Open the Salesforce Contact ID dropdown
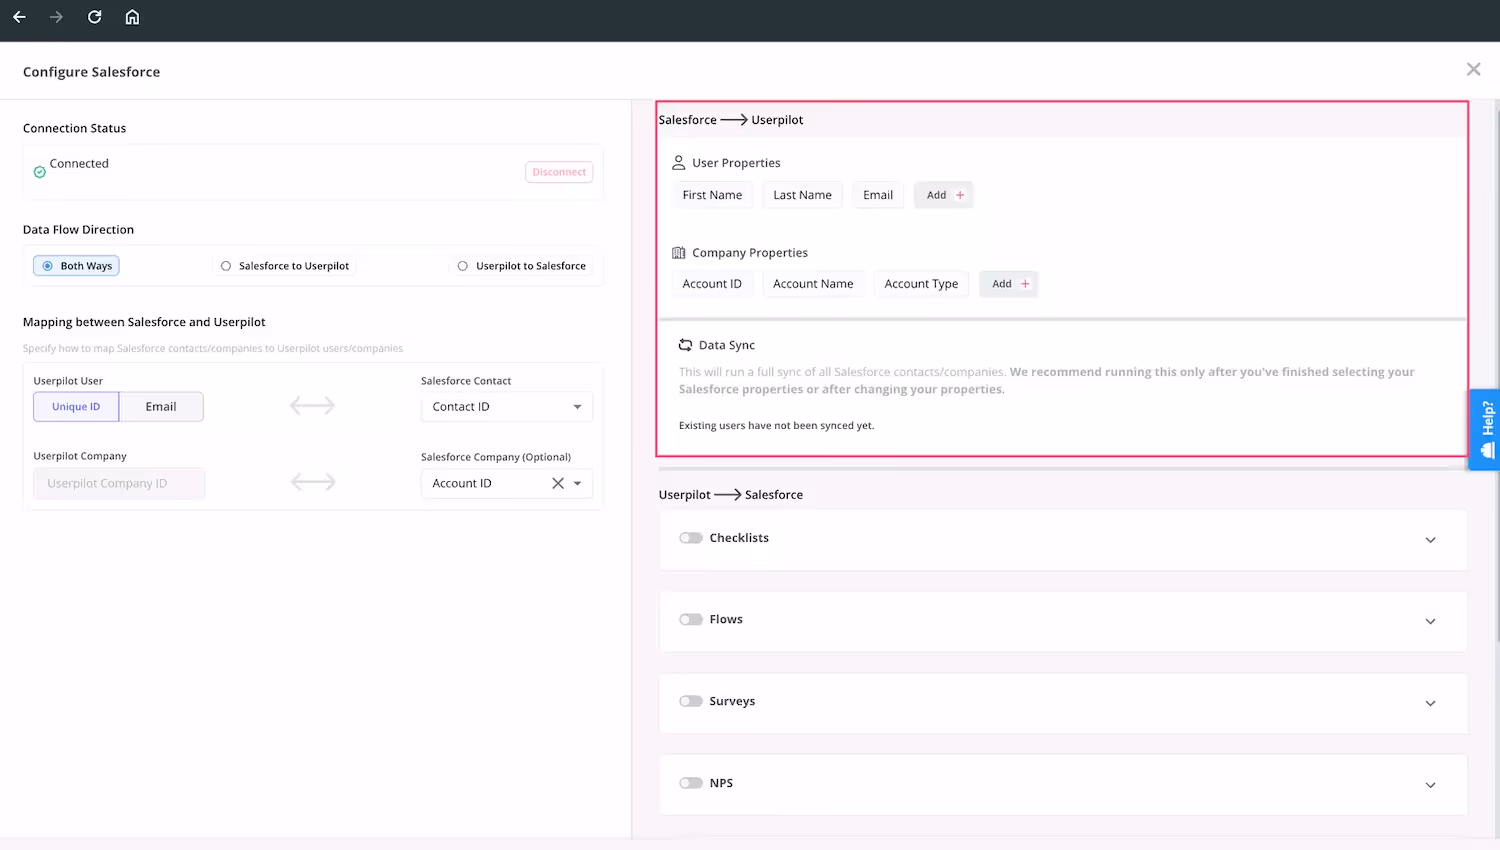Viewport: 1500px width, 850px height. click(x=507, y=407)
